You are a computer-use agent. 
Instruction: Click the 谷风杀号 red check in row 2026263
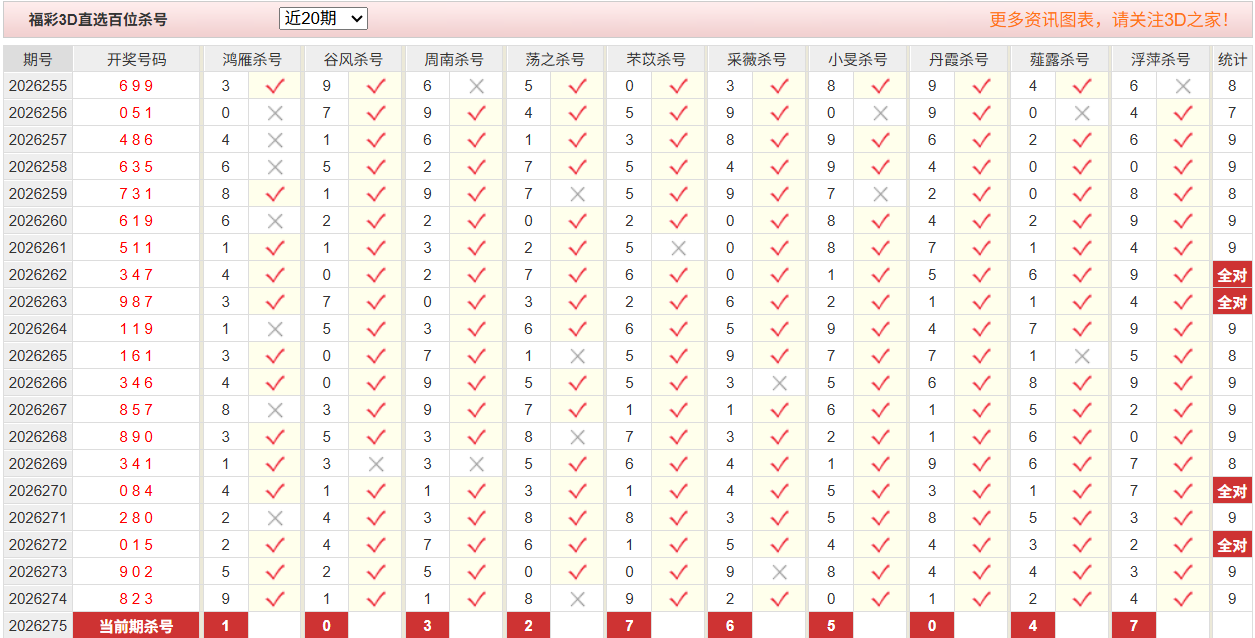[376, 302]
